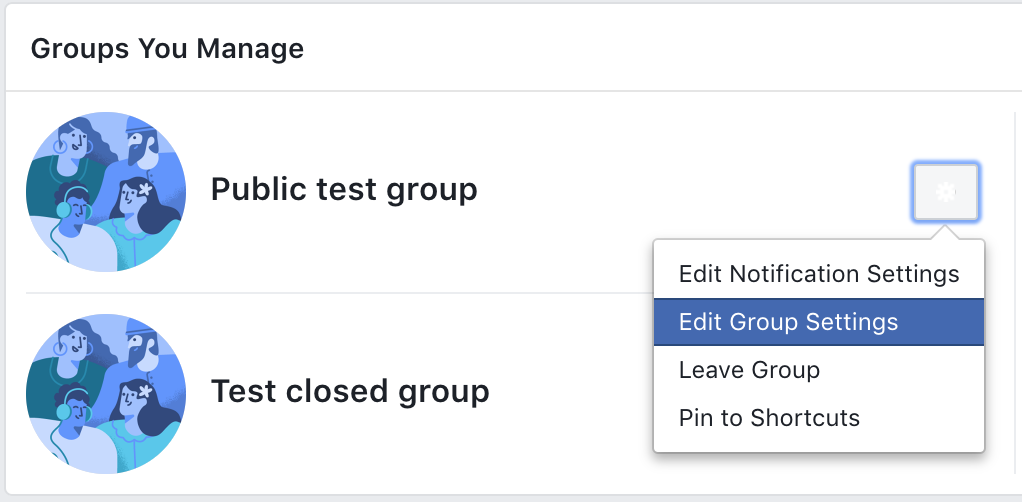Open the Test closed group avatar image

106,393
